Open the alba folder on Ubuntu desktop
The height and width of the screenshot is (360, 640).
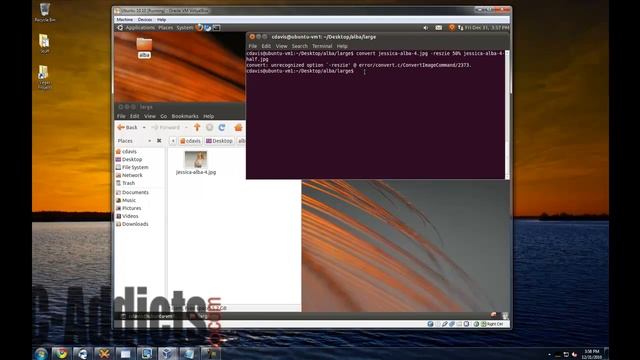coord(144,47)
